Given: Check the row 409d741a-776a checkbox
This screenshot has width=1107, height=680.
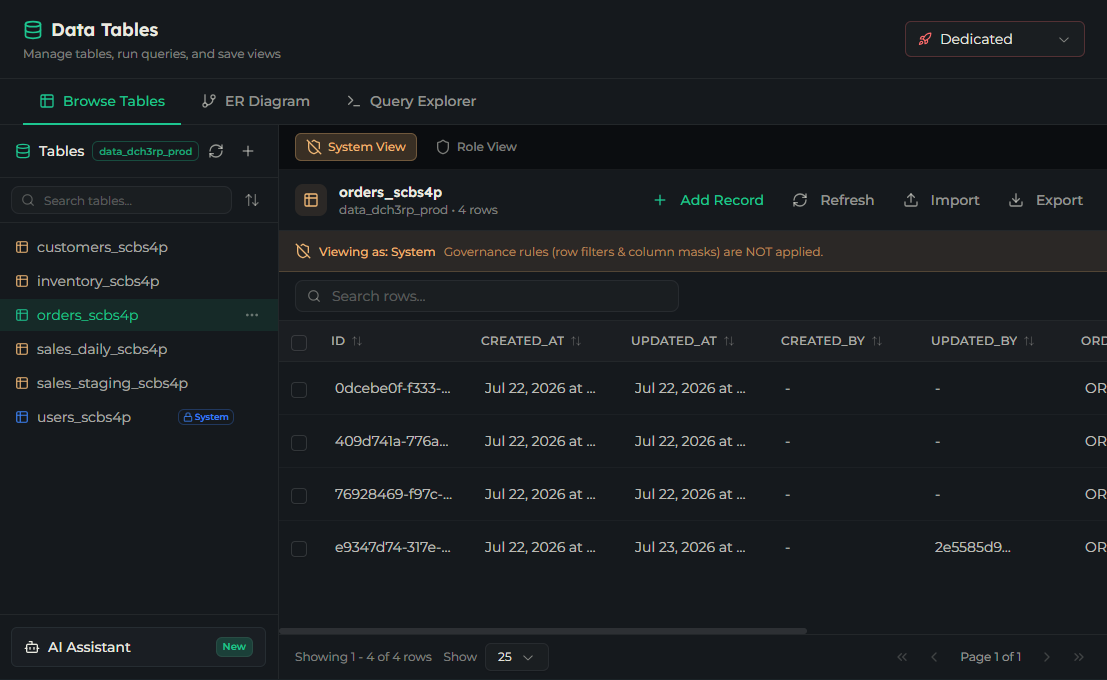Looking at the screenshot, I should (x=299, y=442).
